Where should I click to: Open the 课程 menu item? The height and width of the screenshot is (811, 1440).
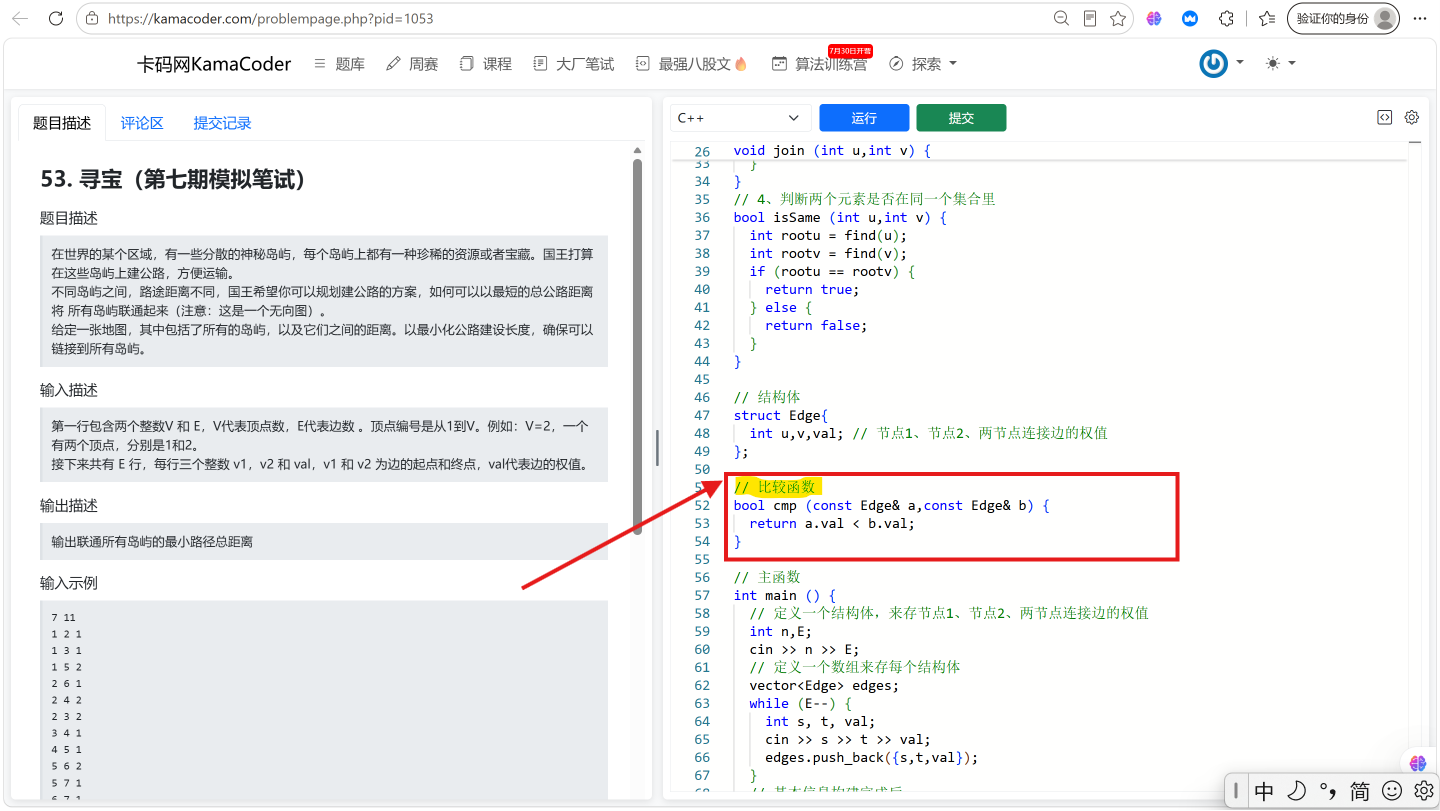[x=486, y=64]
